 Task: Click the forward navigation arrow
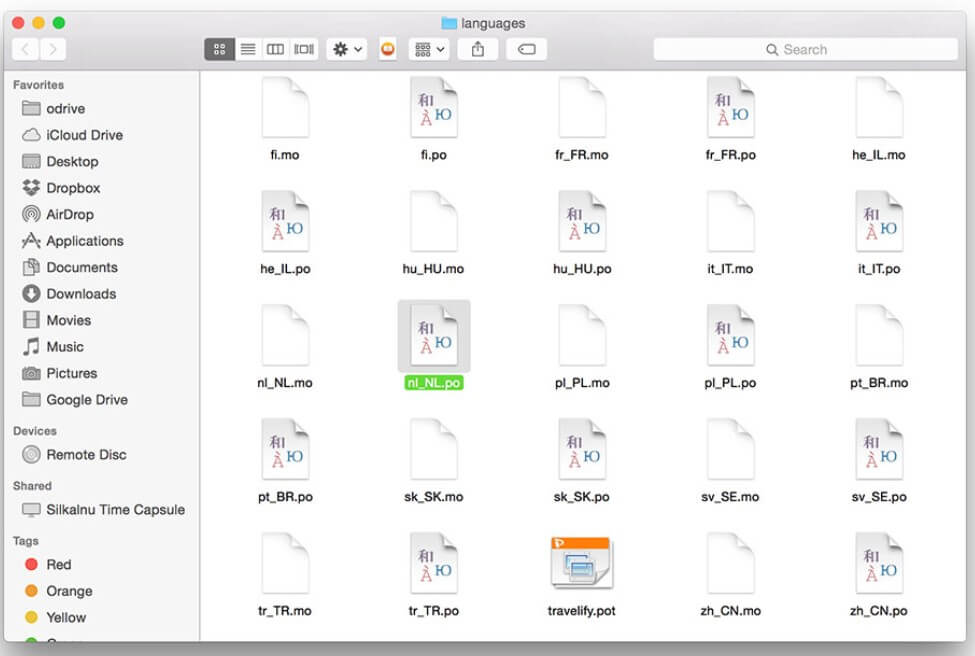click(x=52, y=49)
